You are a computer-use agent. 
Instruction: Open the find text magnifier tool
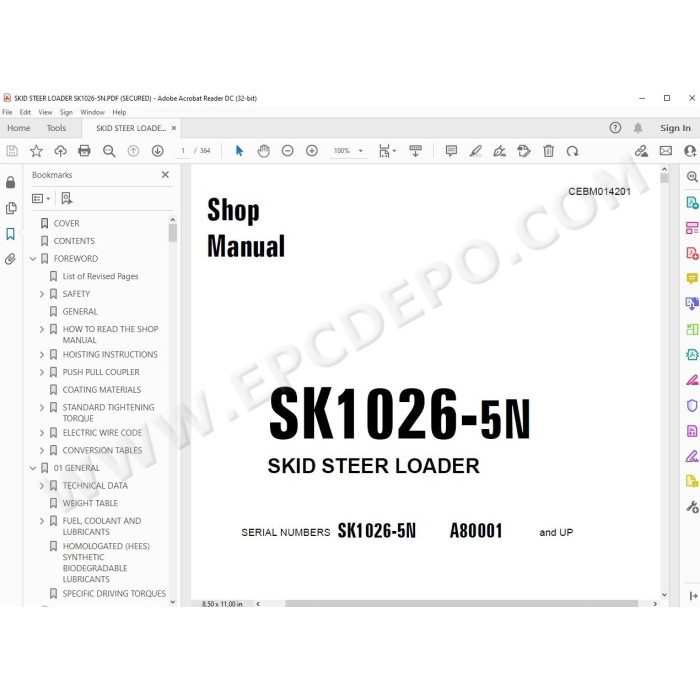click(x=109, y=151)
